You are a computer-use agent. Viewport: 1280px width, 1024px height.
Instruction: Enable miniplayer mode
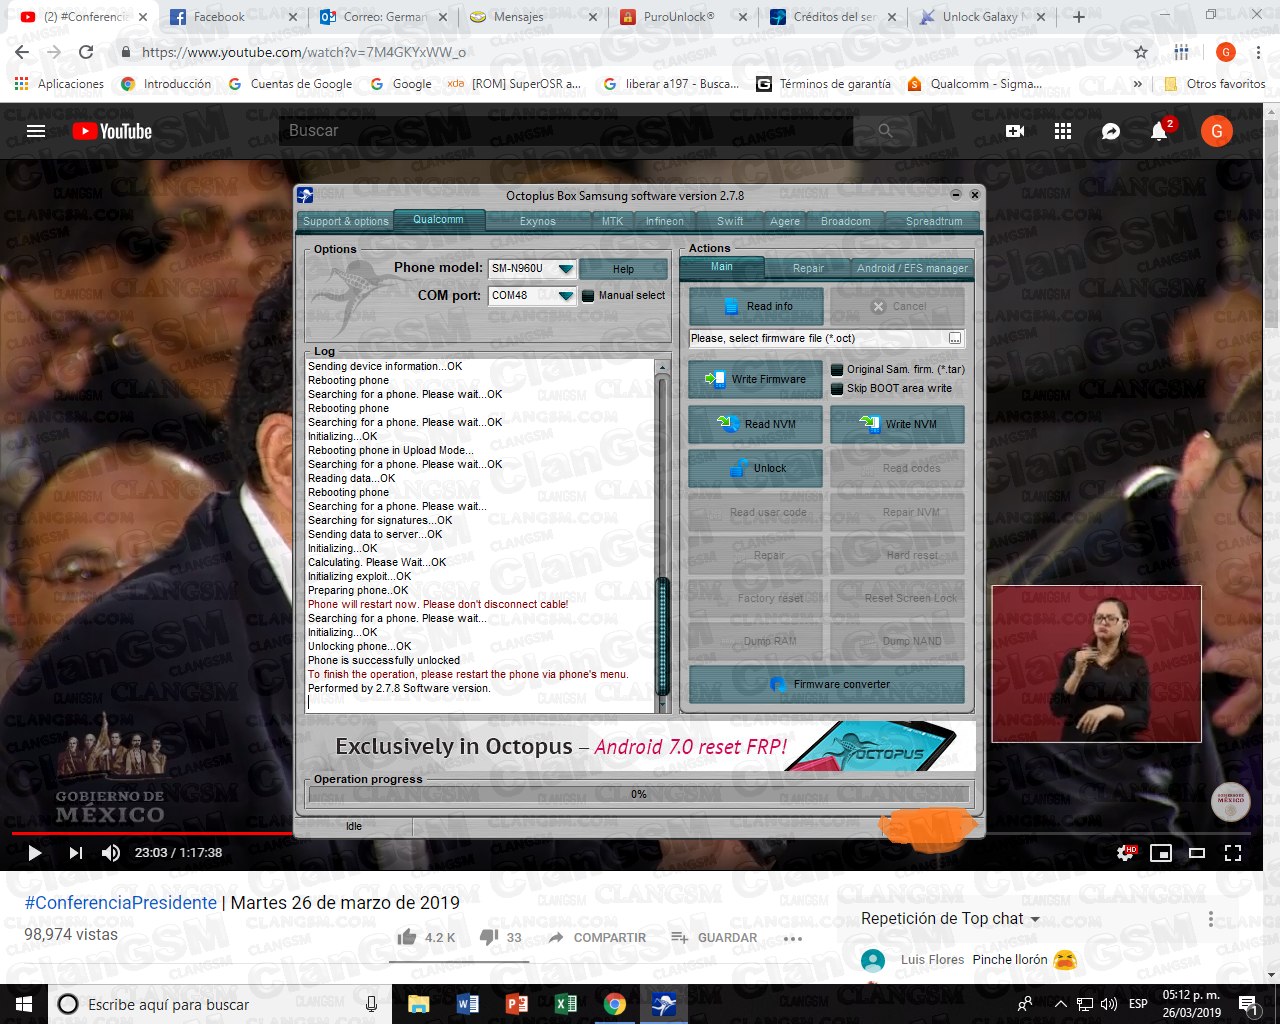click(1161, 853)
